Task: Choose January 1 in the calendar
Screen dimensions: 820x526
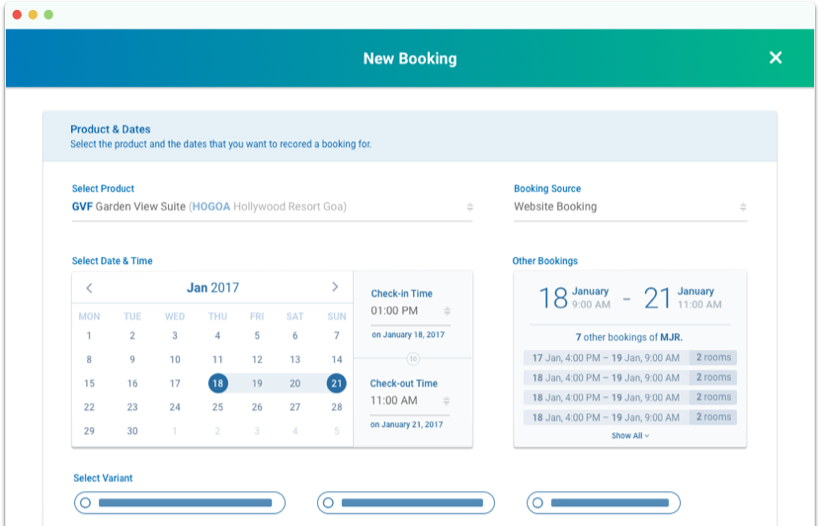Action: 89,336
